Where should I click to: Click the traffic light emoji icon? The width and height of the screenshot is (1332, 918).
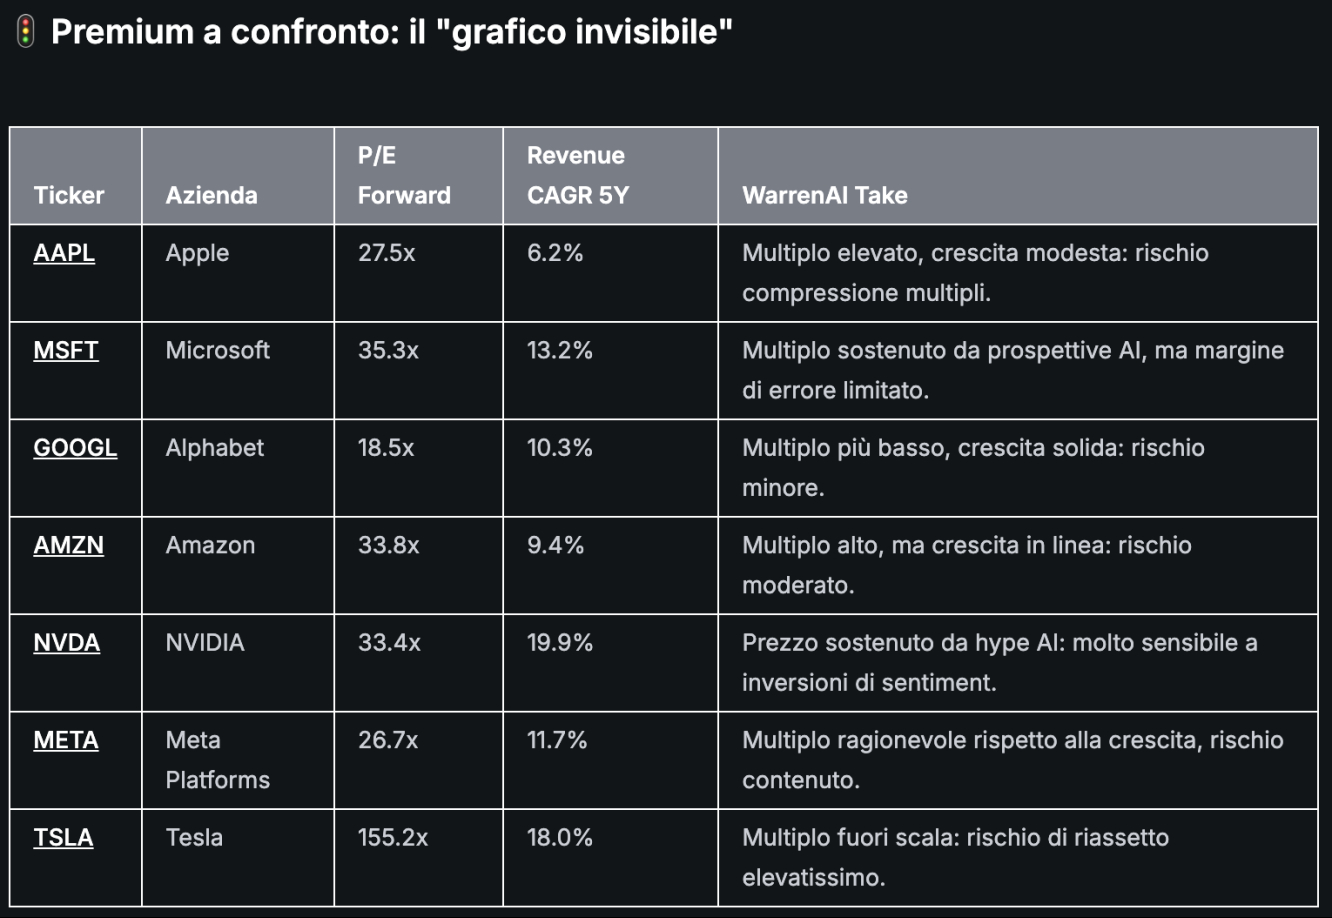click(x=26, y=32)
